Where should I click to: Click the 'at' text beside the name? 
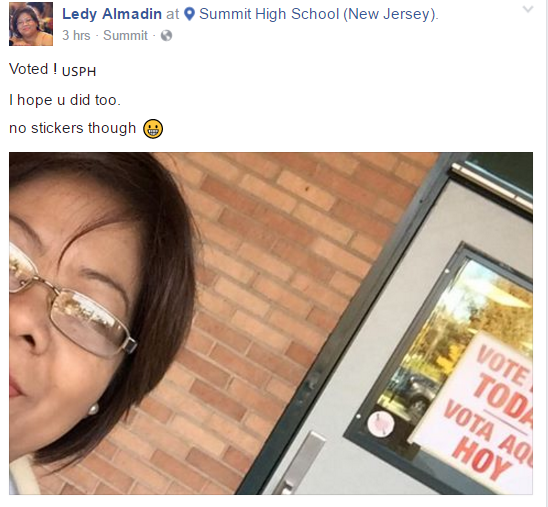[x=173, y=14]
